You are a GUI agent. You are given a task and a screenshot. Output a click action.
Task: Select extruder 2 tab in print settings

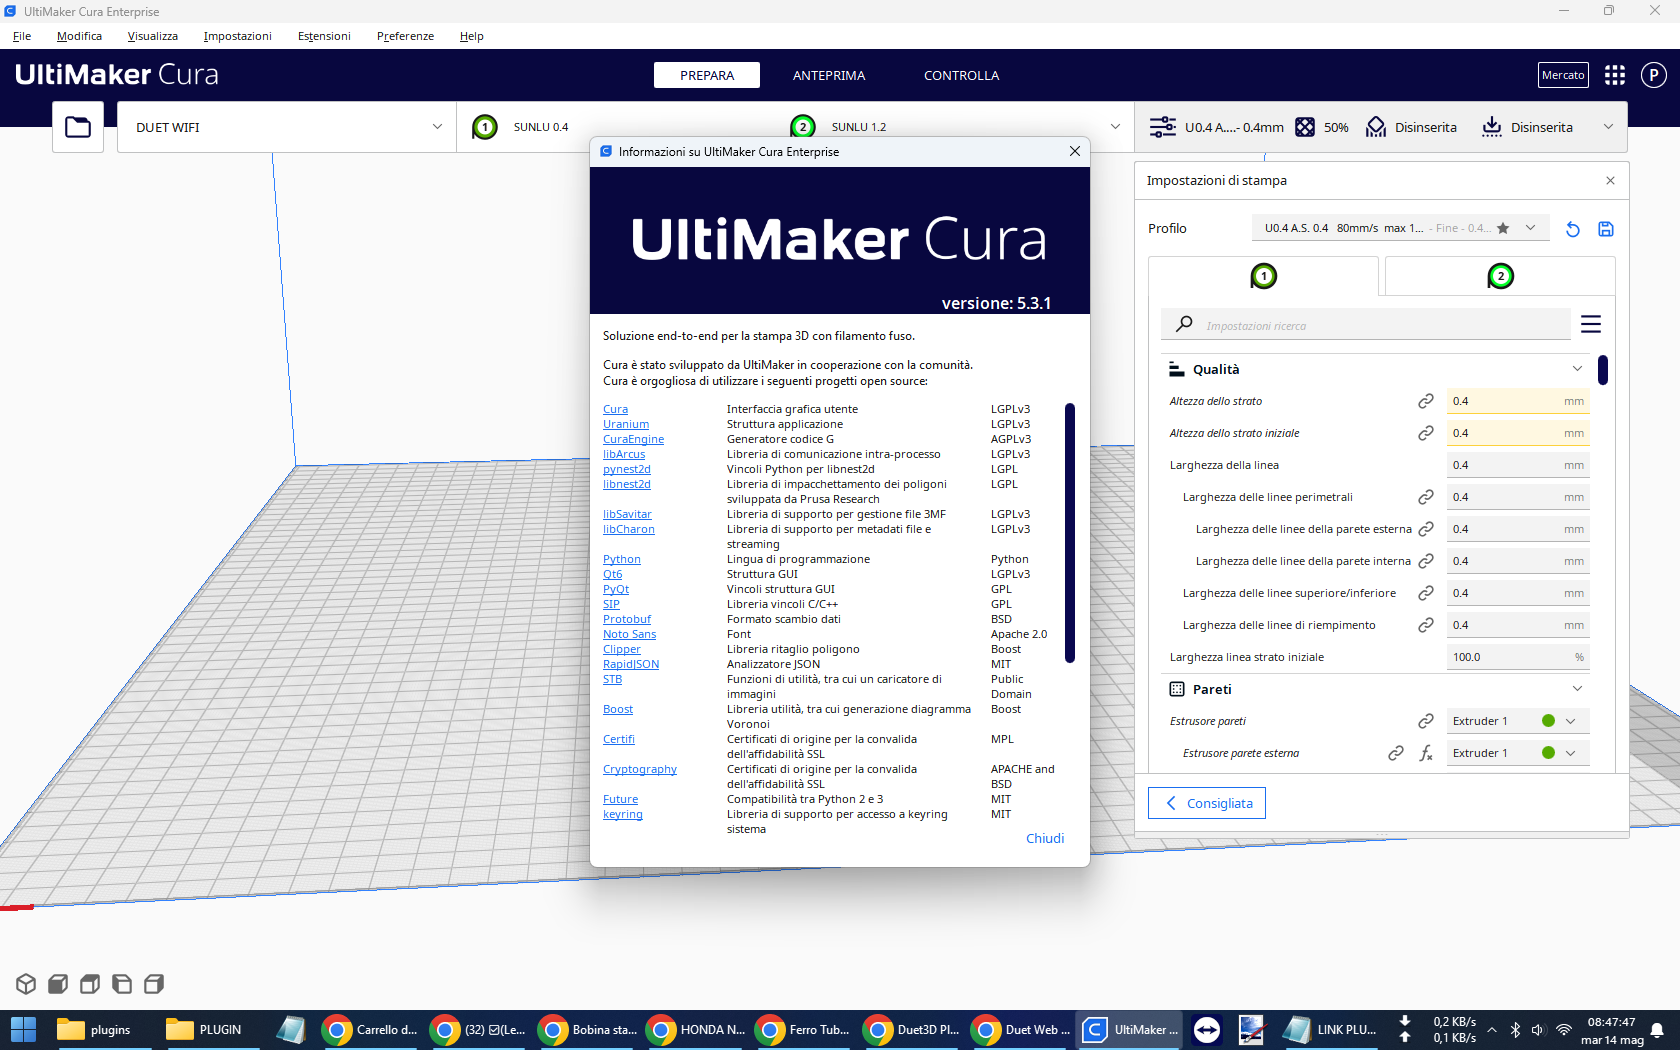pos(1500,276)
